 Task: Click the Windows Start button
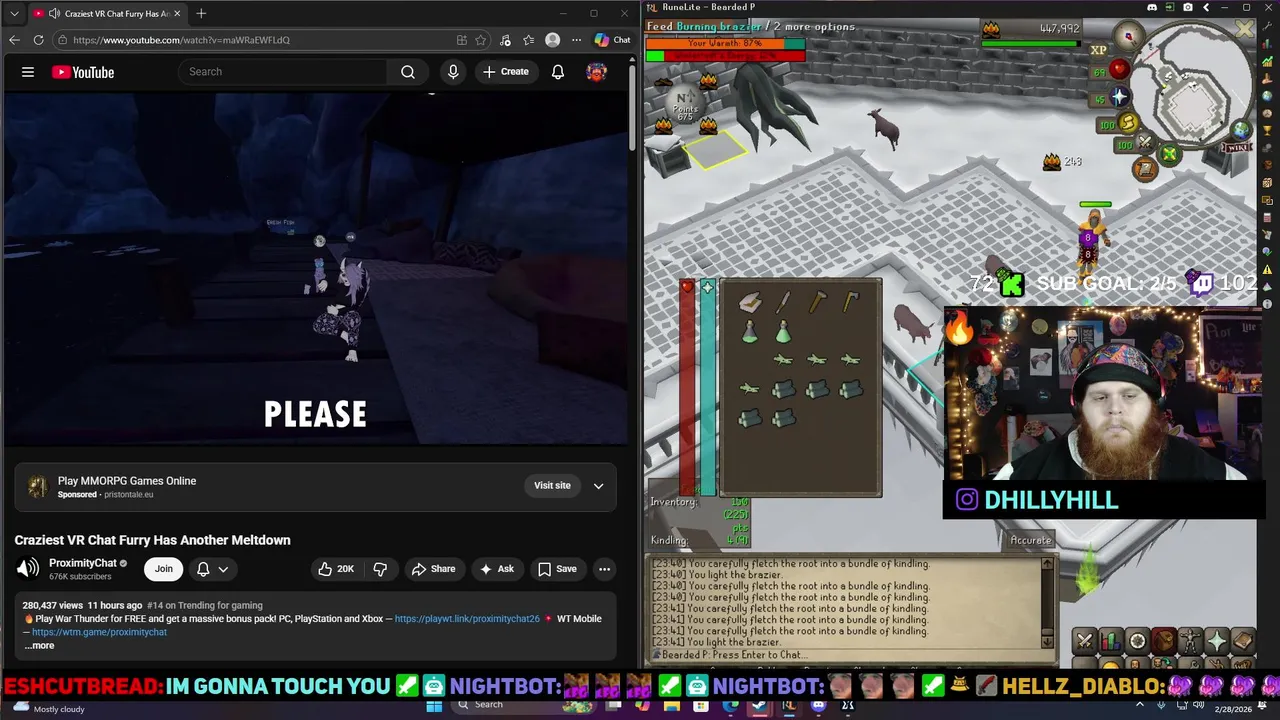click(434, 705)
